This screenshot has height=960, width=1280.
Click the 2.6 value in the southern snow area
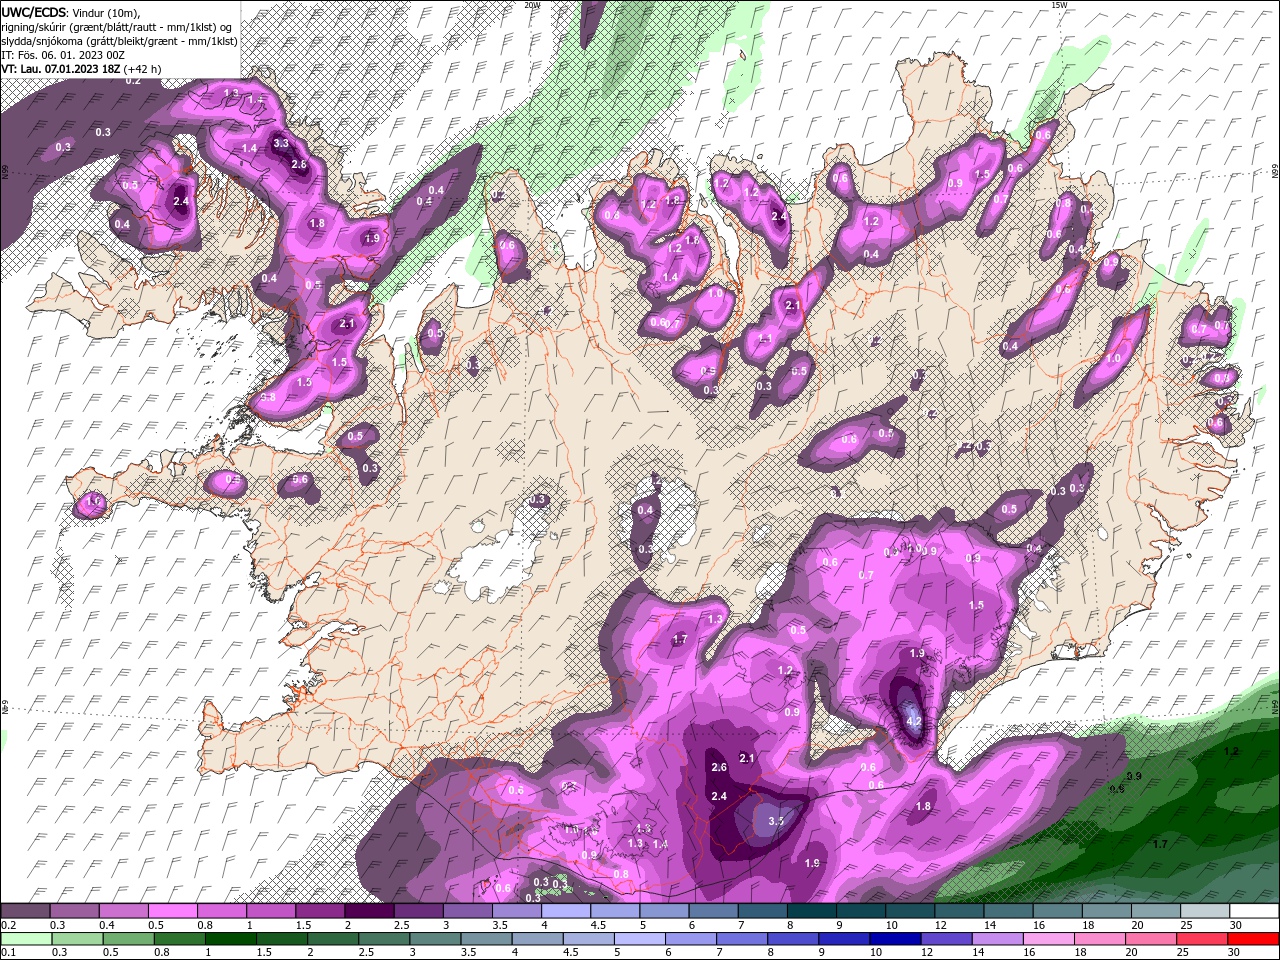(718, 767)
